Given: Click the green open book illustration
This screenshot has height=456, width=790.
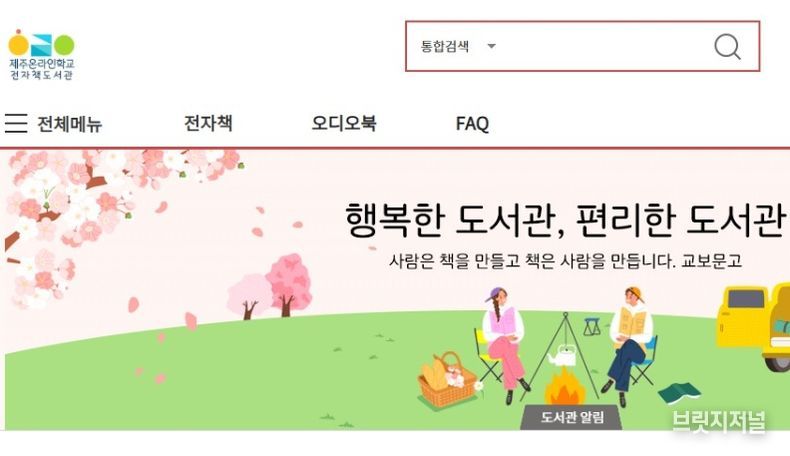Looking at the screenshot, I should click(x=679, y=392).
